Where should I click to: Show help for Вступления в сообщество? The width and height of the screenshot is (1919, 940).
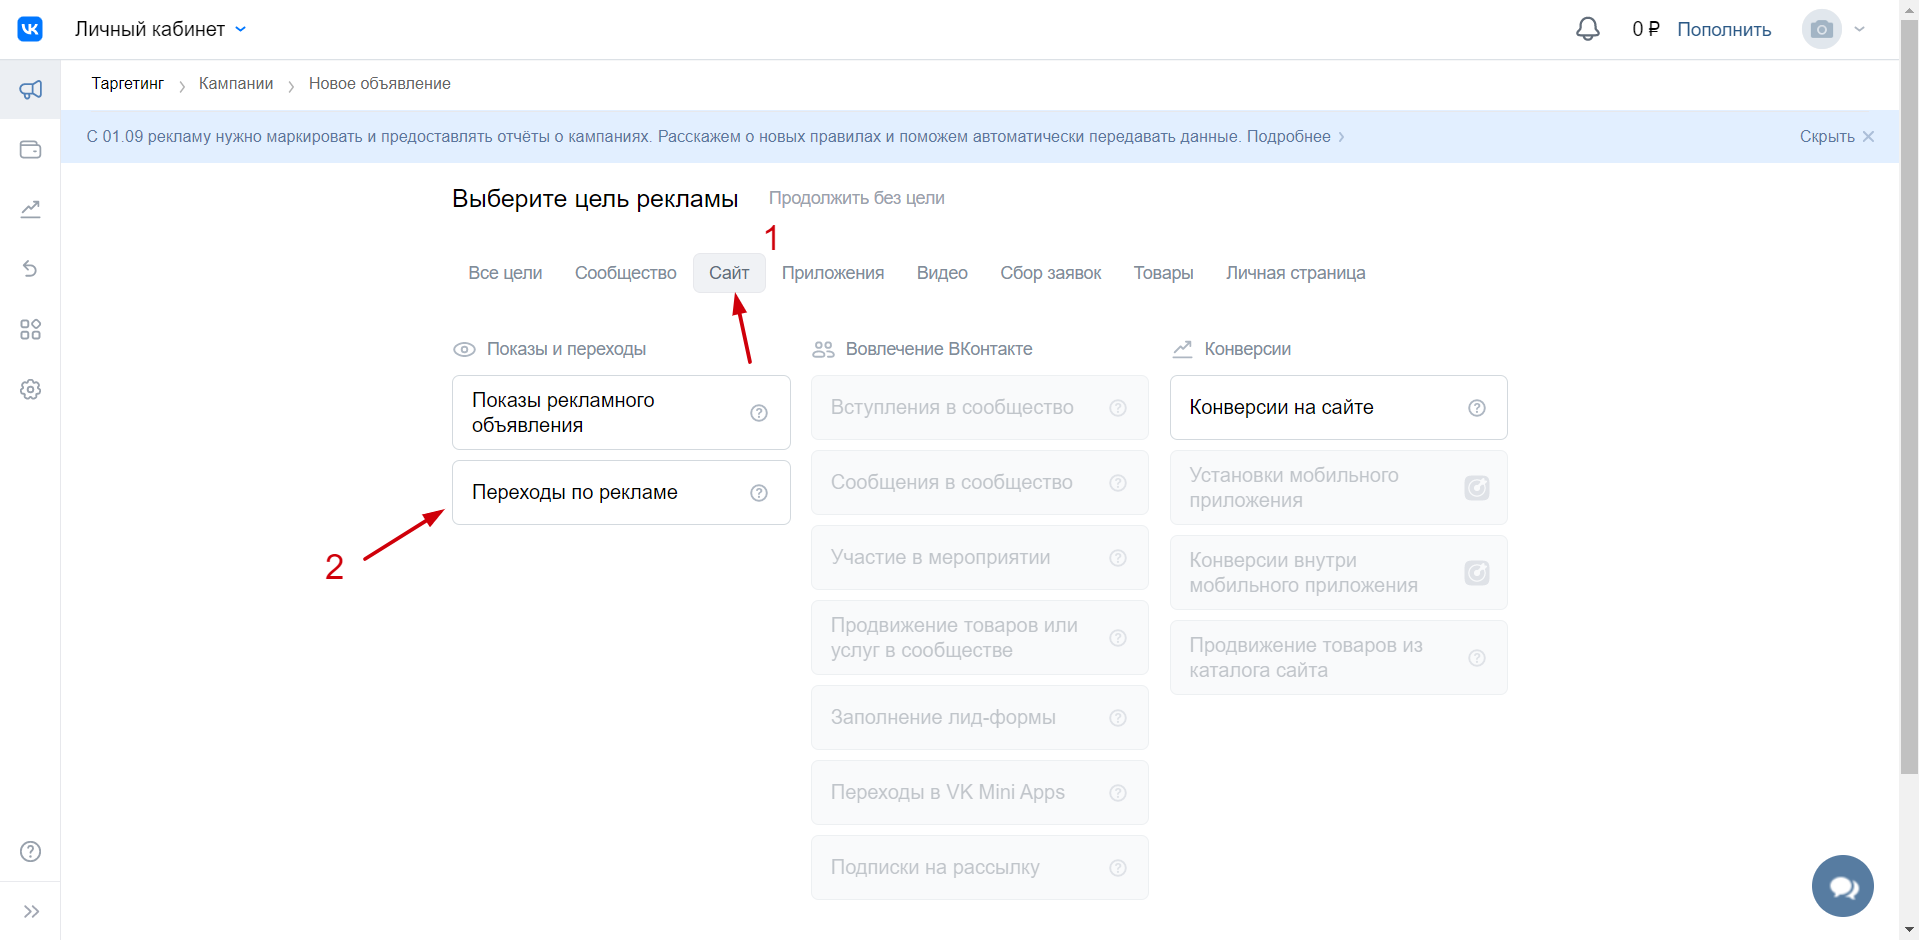point(1118,408)
